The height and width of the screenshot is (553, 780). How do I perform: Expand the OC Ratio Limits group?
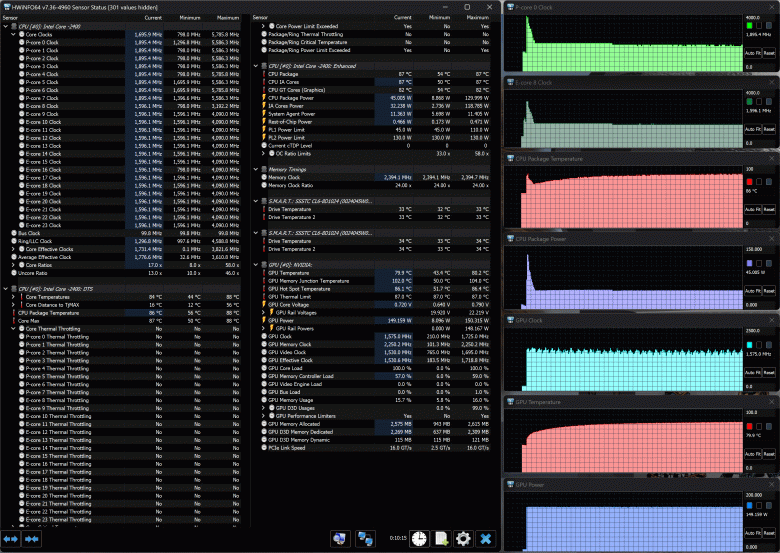263,153
